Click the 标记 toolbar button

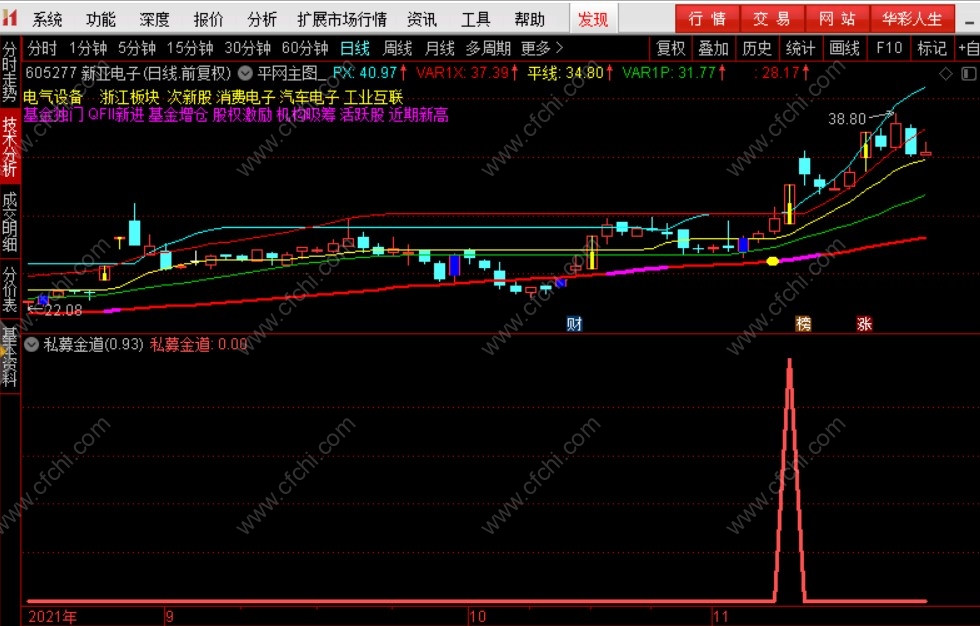932,48
